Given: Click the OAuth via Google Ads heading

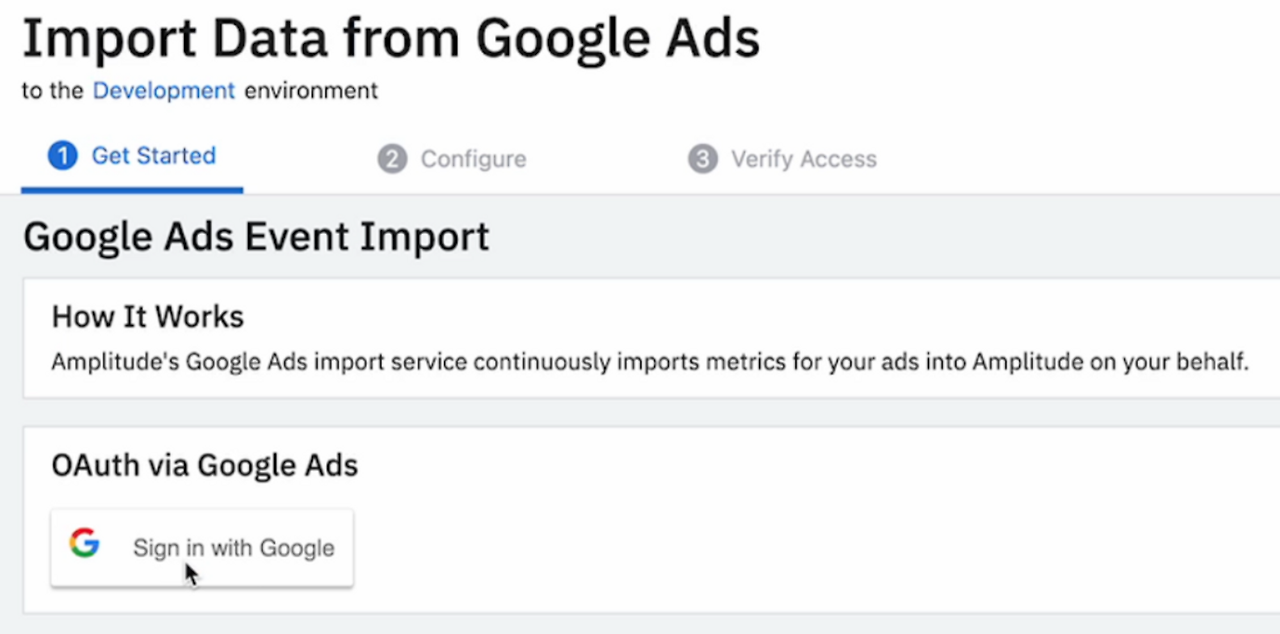Looking at the screenshot, I should [x=204, y=465].
